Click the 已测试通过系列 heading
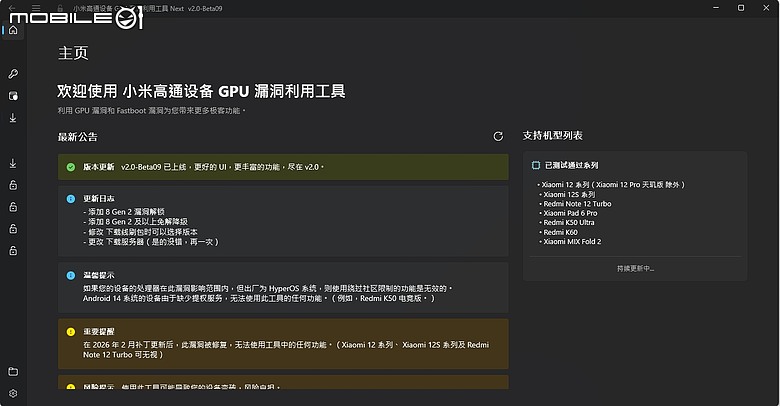 (572, 165)
